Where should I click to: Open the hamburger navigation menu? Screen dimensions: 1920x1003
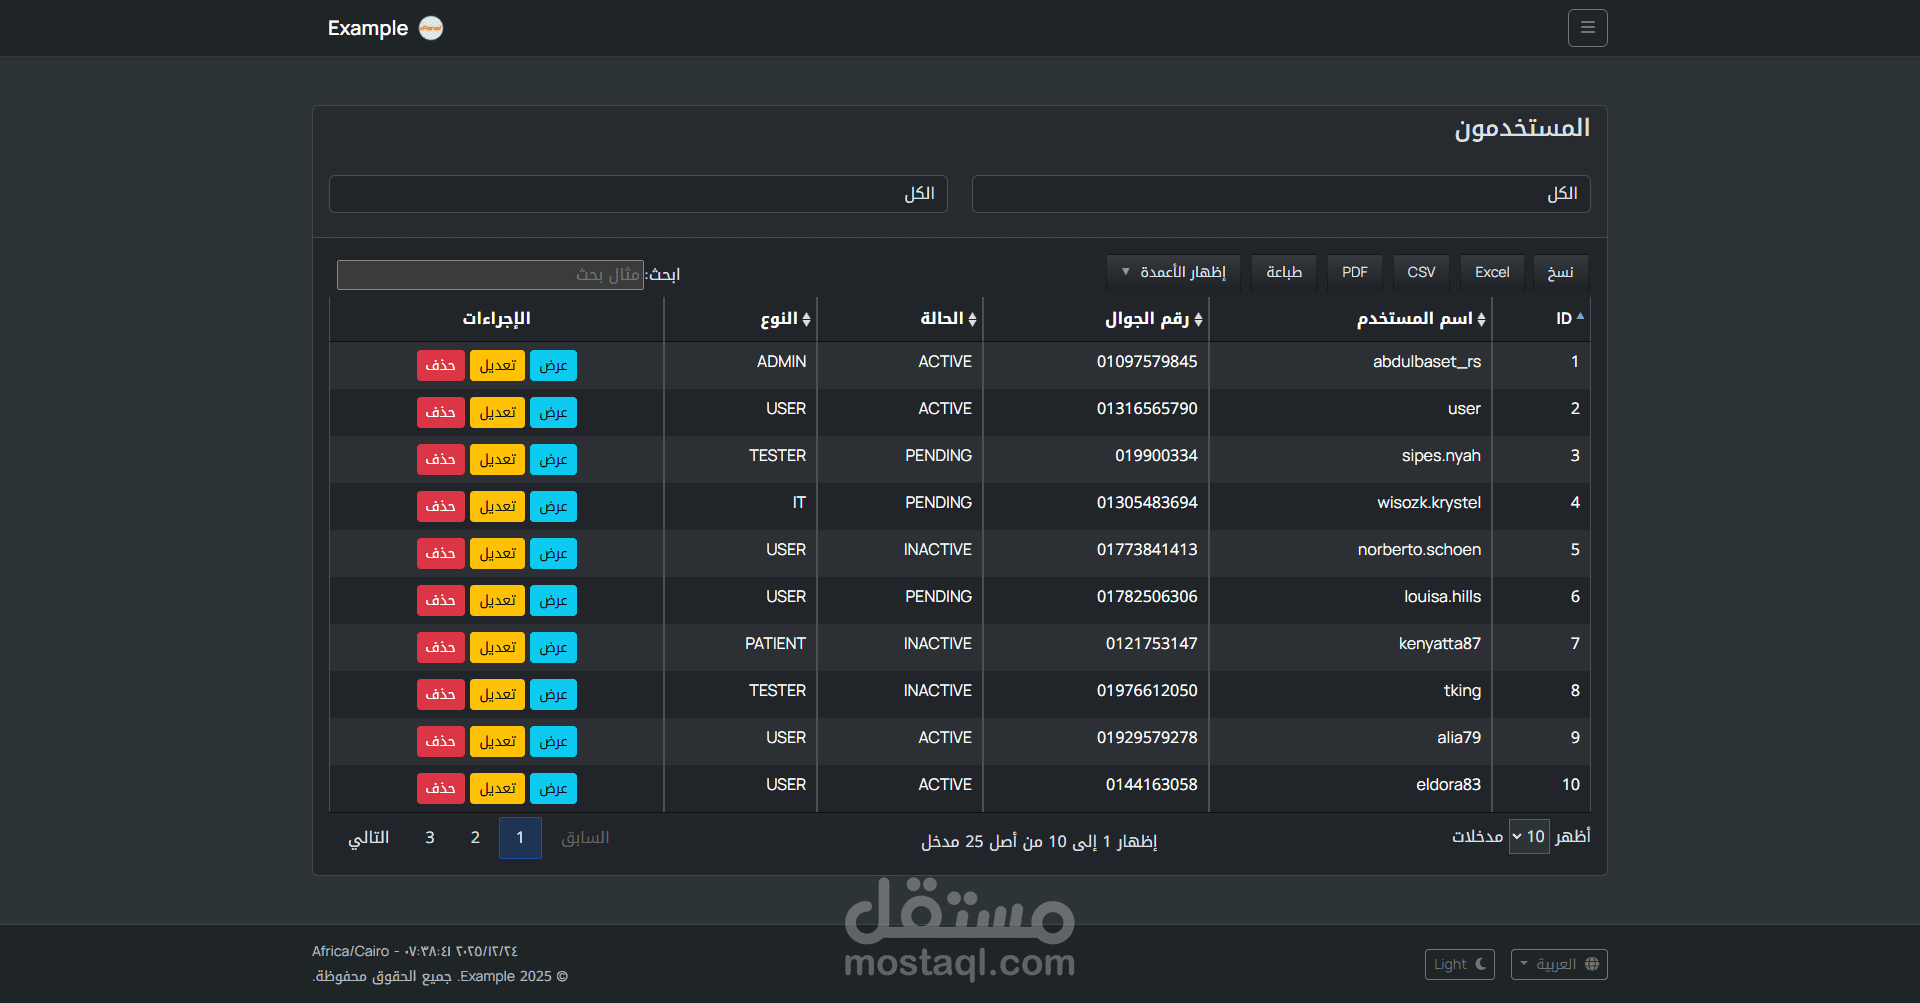tap(1587, 28)
